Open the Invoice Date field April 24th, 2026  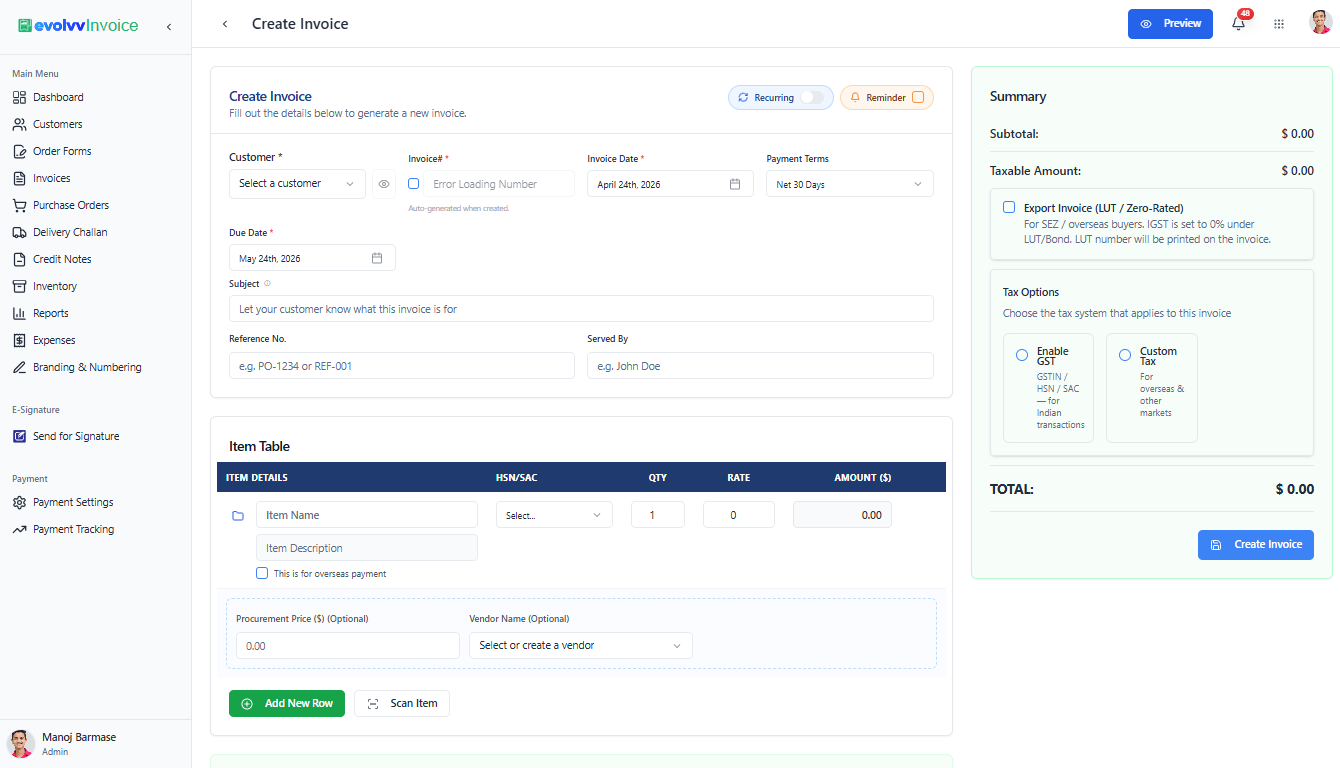670,184
